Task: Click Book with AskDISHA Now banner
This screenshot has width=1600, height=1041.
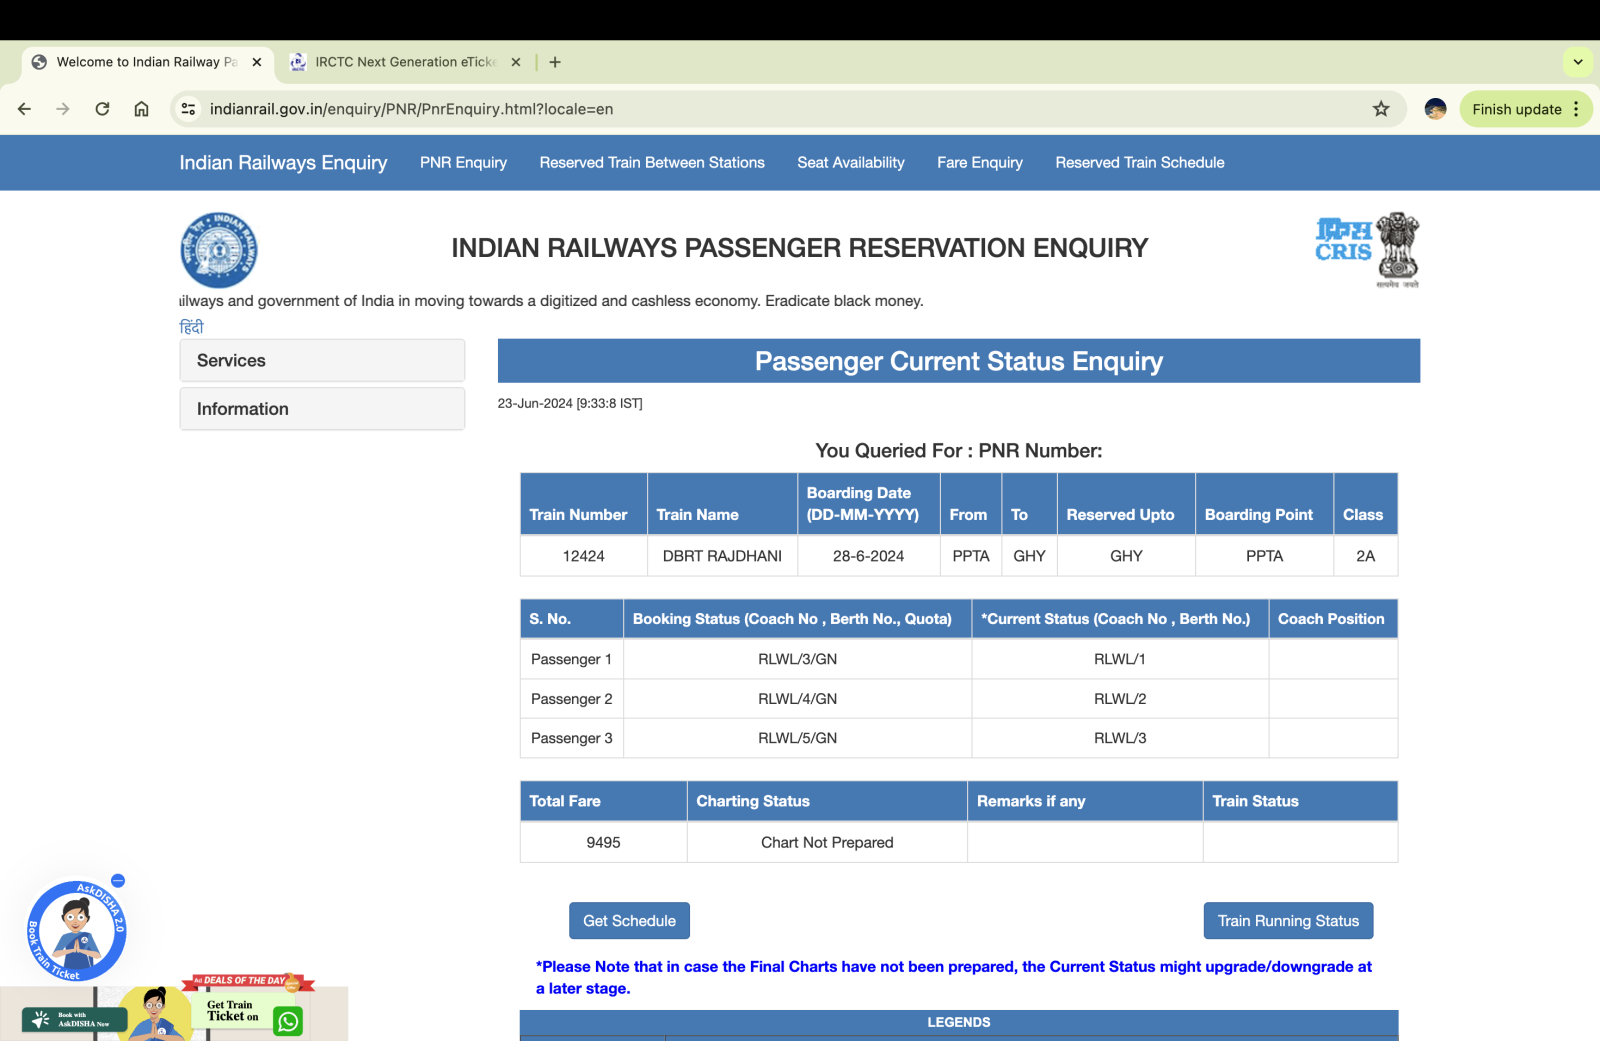Action: click(74, 1020)
